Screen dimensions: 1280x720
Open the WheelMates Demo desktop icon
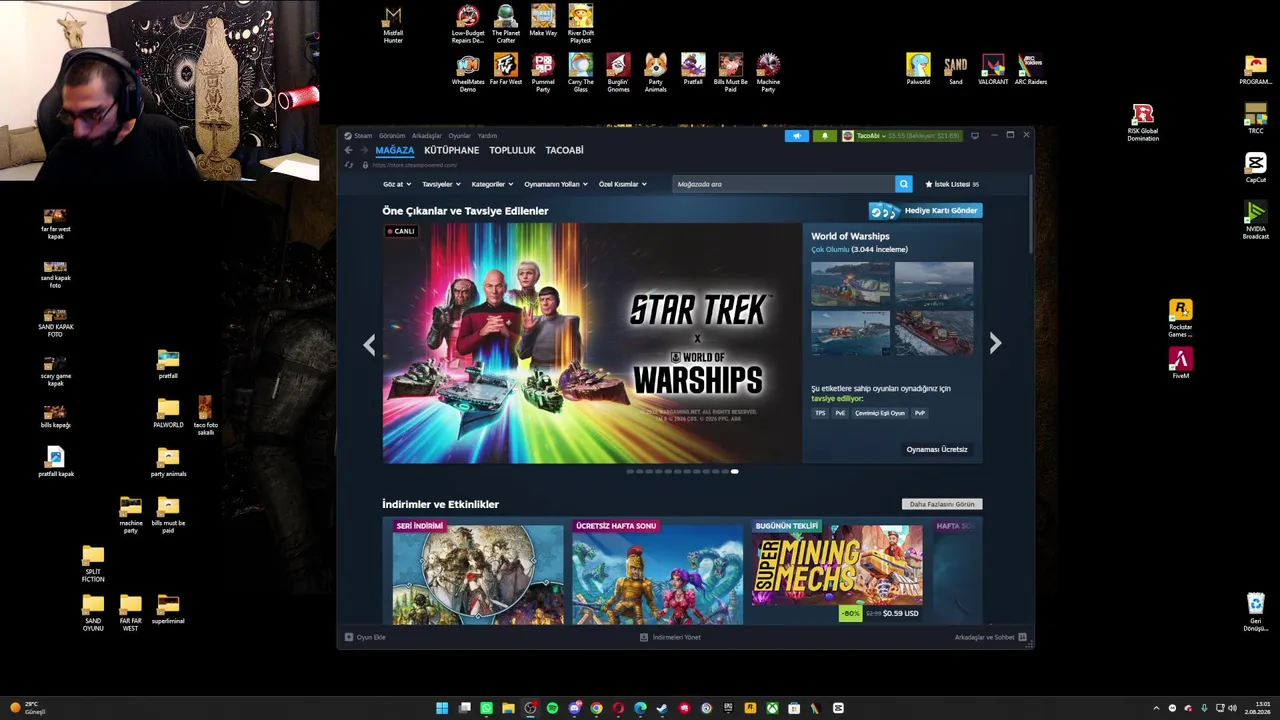click(468, 74)
